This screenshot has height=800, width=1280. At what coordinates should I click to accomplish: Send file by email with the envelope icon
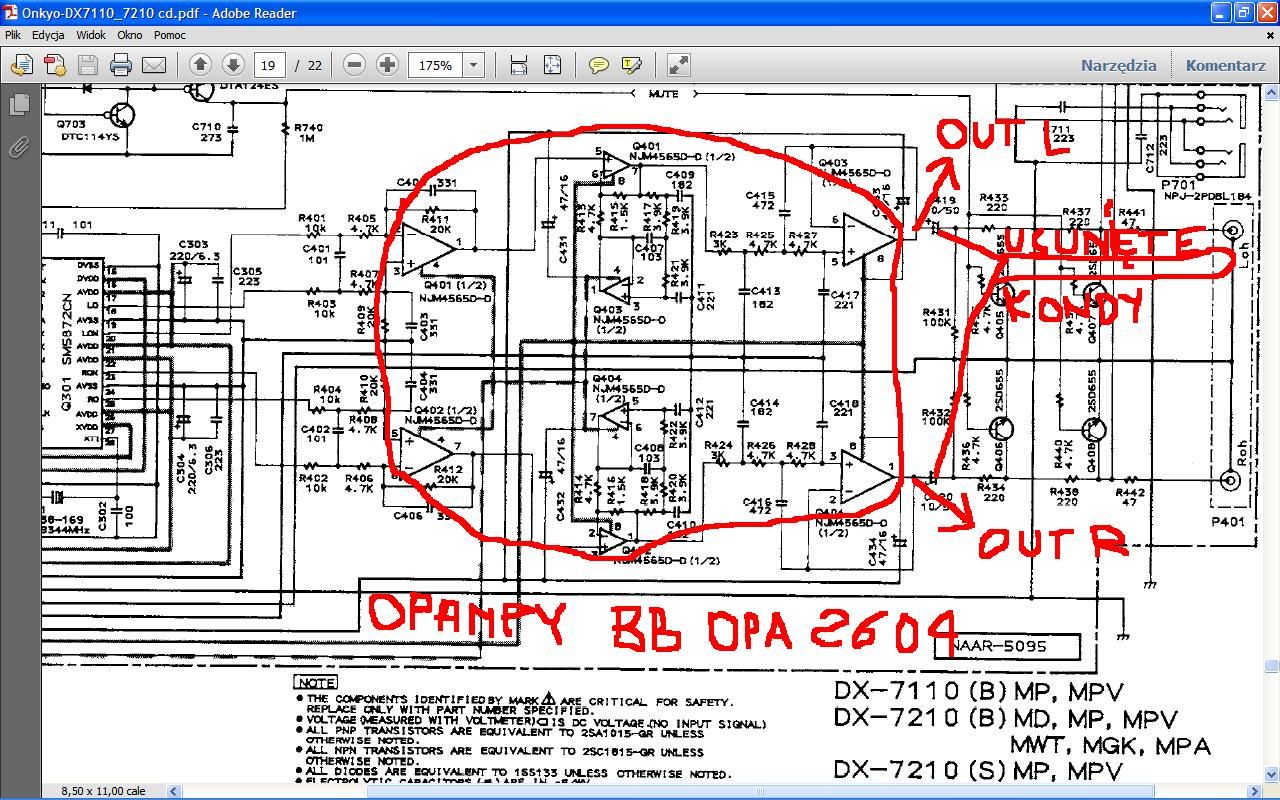click(154, 65)
